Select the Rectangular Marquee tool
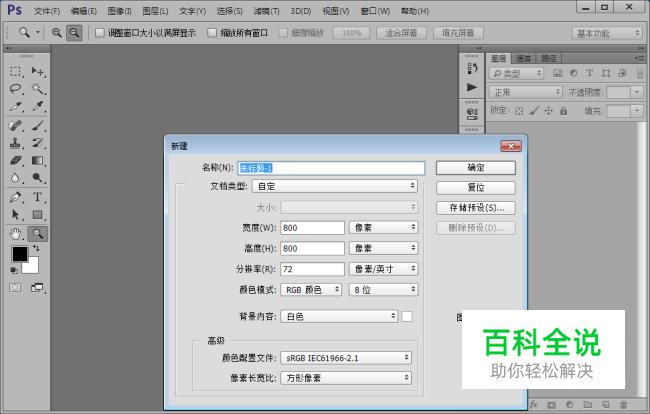 [x=16, y=71]
